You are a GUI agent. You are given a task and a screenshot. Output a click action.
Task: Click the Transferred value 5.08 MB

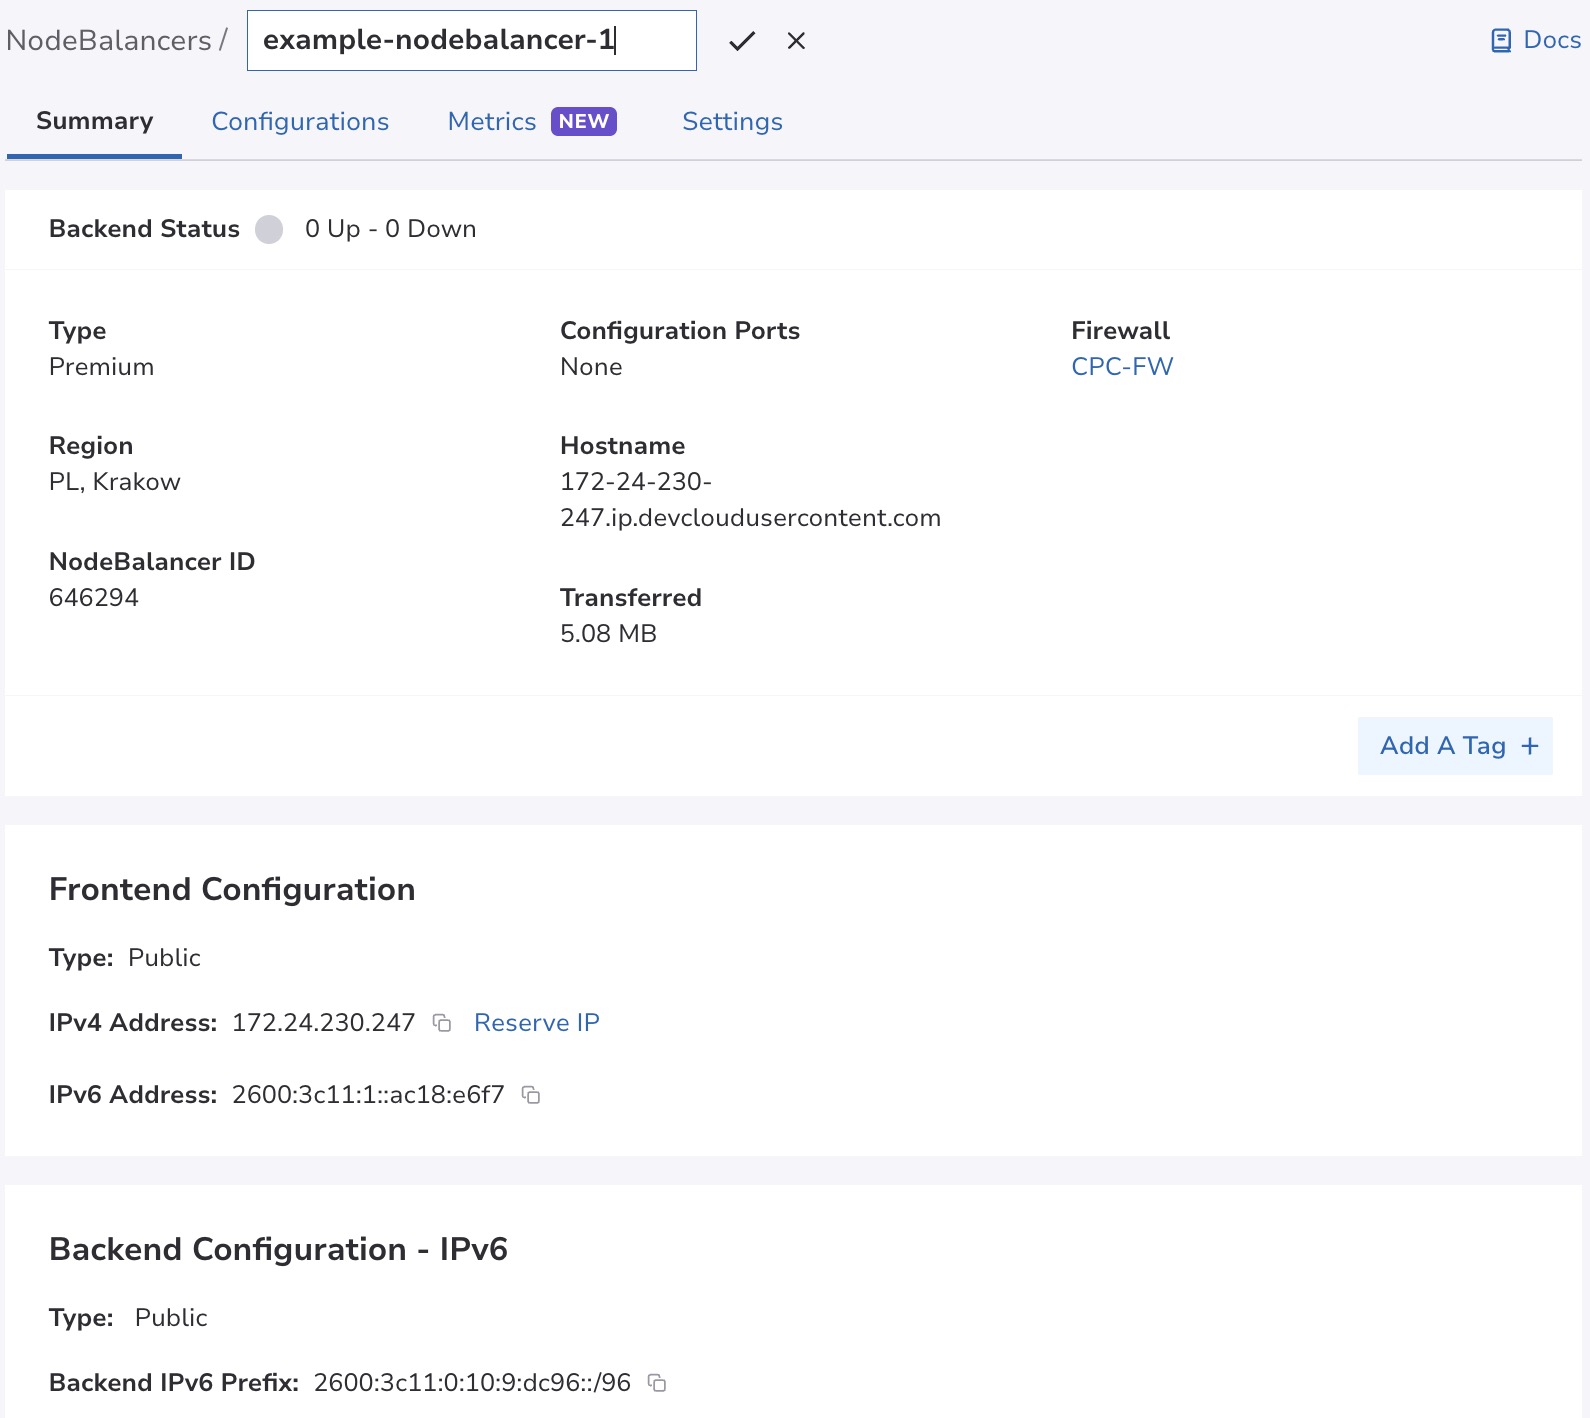point(608,634)
